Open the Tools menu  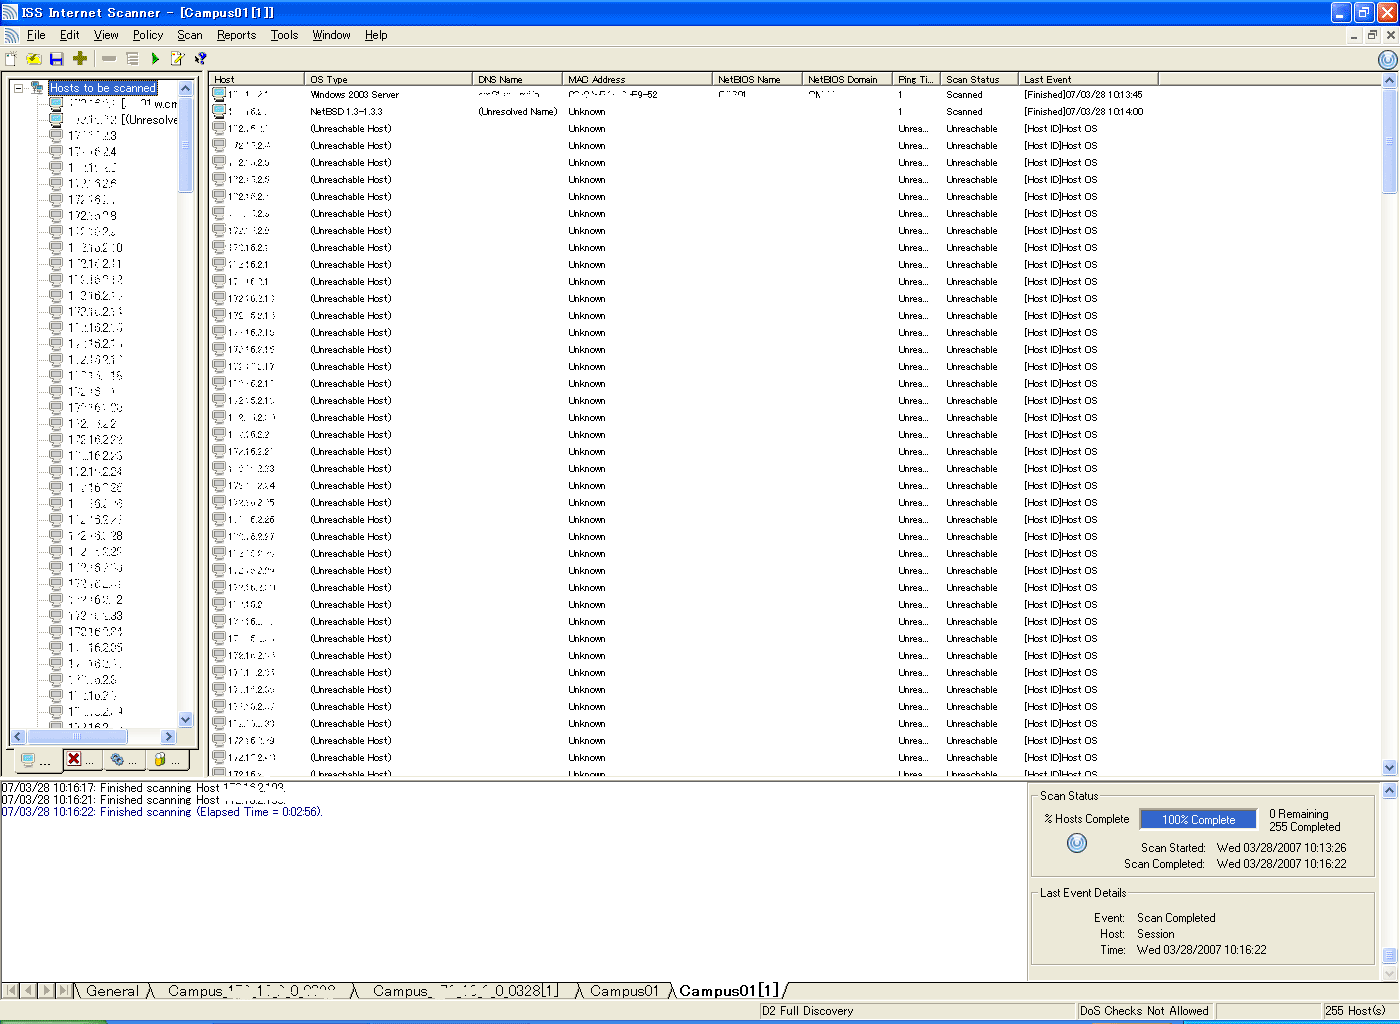pyautogui.click(x=284, y=35)
